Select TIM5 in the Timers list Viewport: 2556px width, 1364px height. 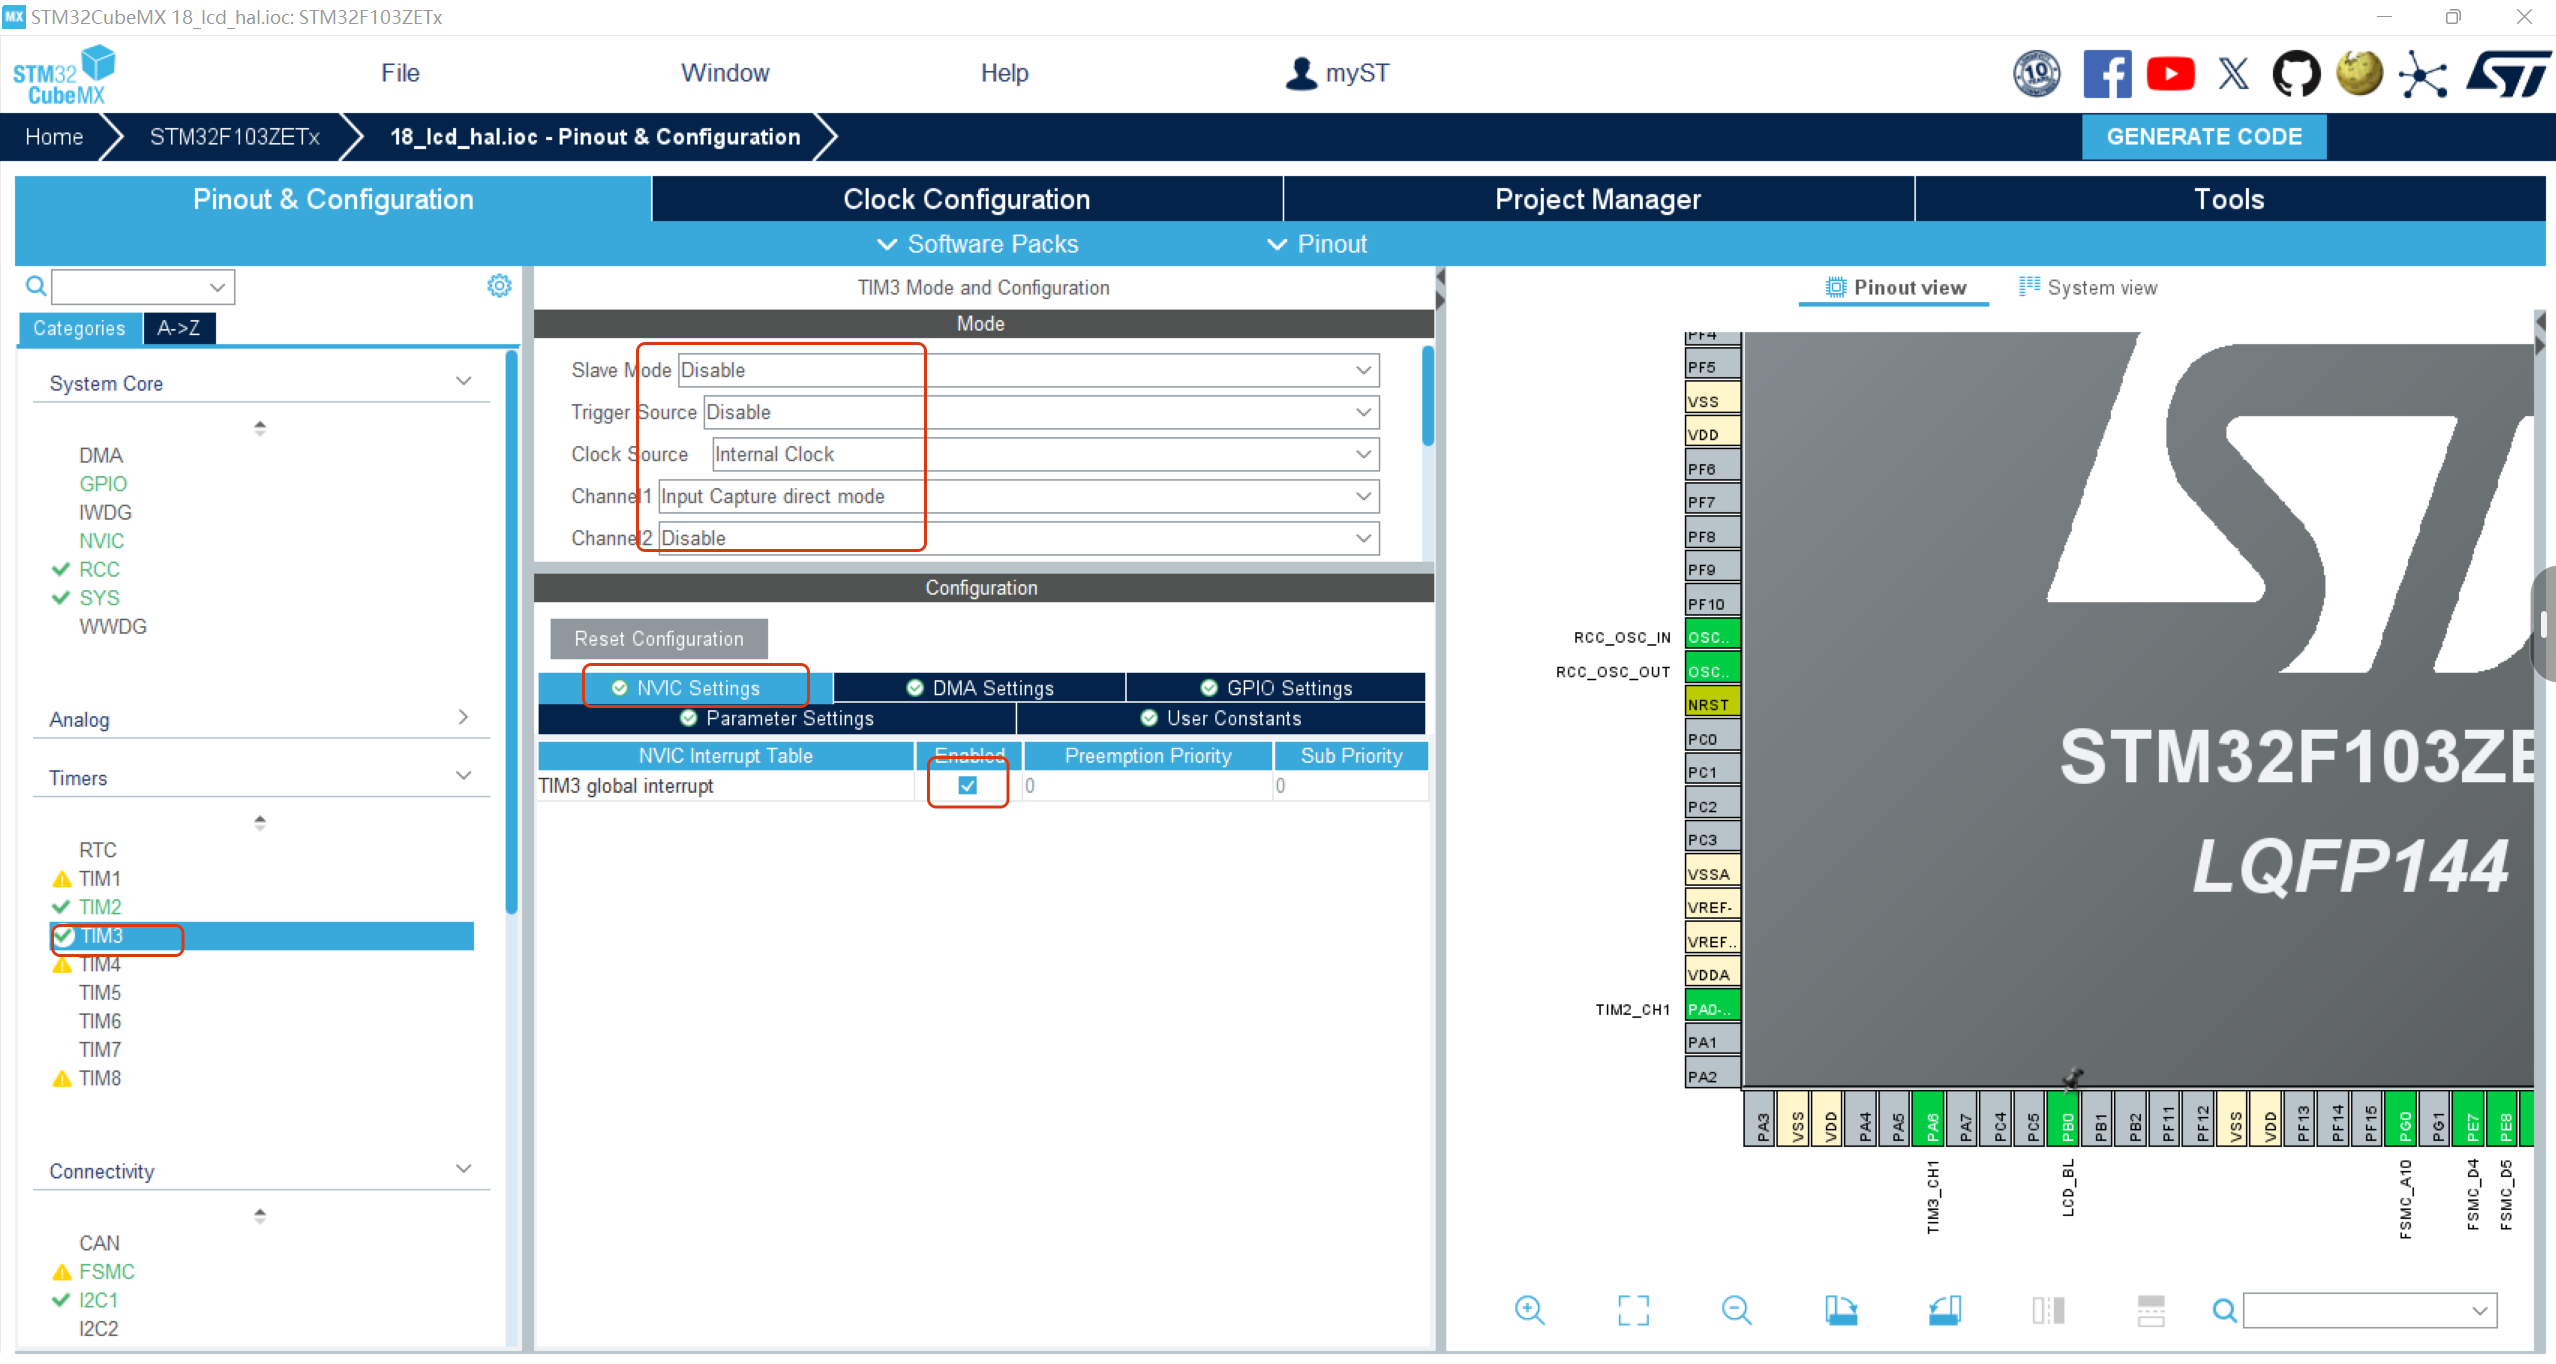[100, 993]
